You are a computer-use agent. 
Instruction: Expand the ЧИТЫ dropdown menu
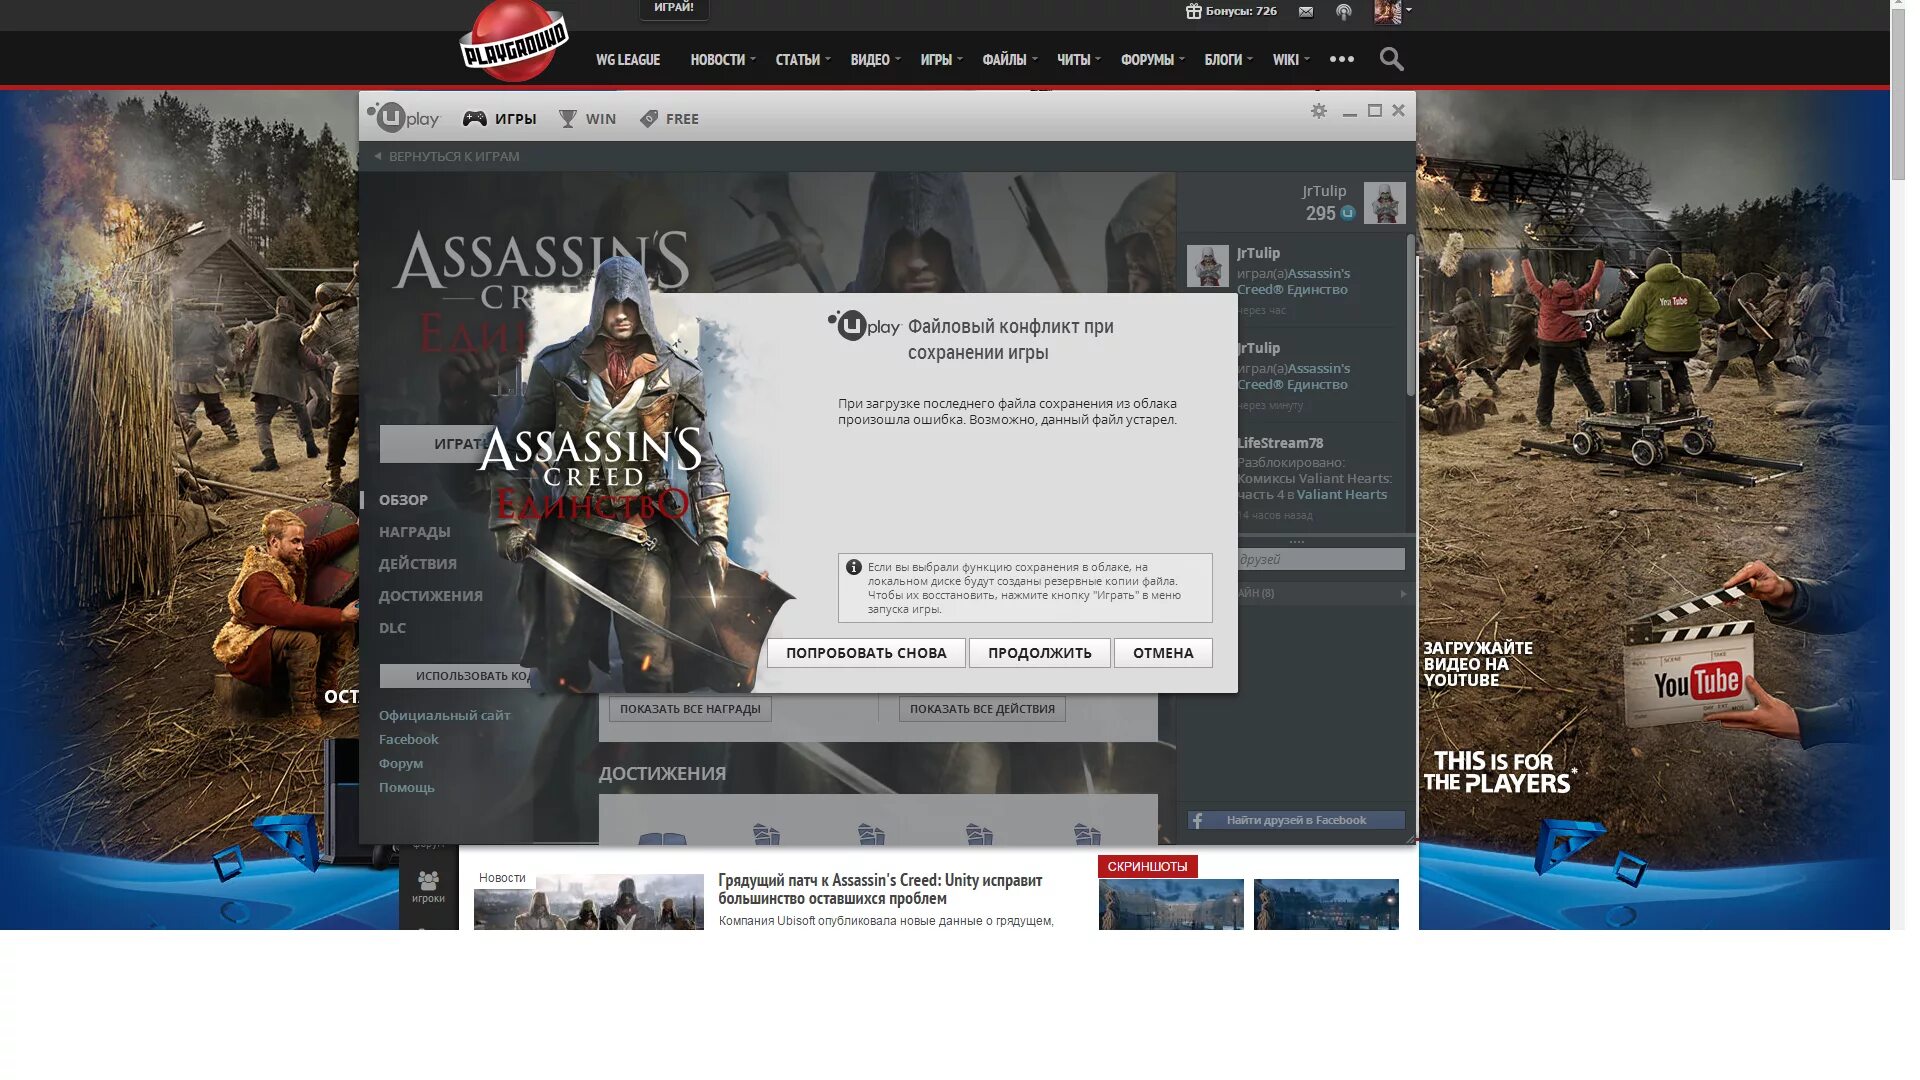pos(1078,60)
